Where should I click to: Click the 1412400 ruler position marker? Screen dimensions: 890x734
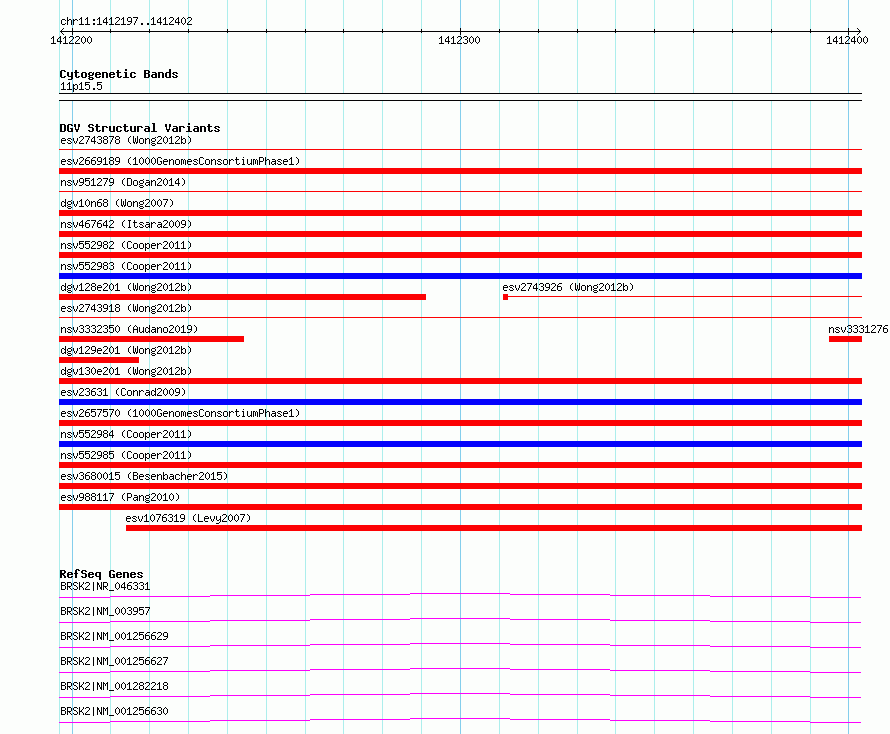pos(847,40)
